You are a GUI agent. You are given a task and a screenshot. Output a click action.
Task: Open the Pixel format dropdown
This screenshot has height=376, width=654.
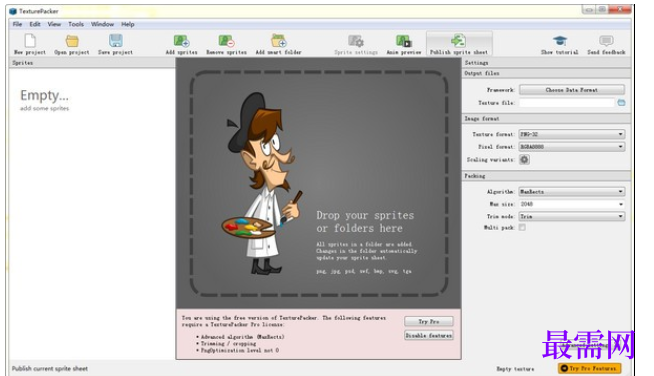[571, 147]
